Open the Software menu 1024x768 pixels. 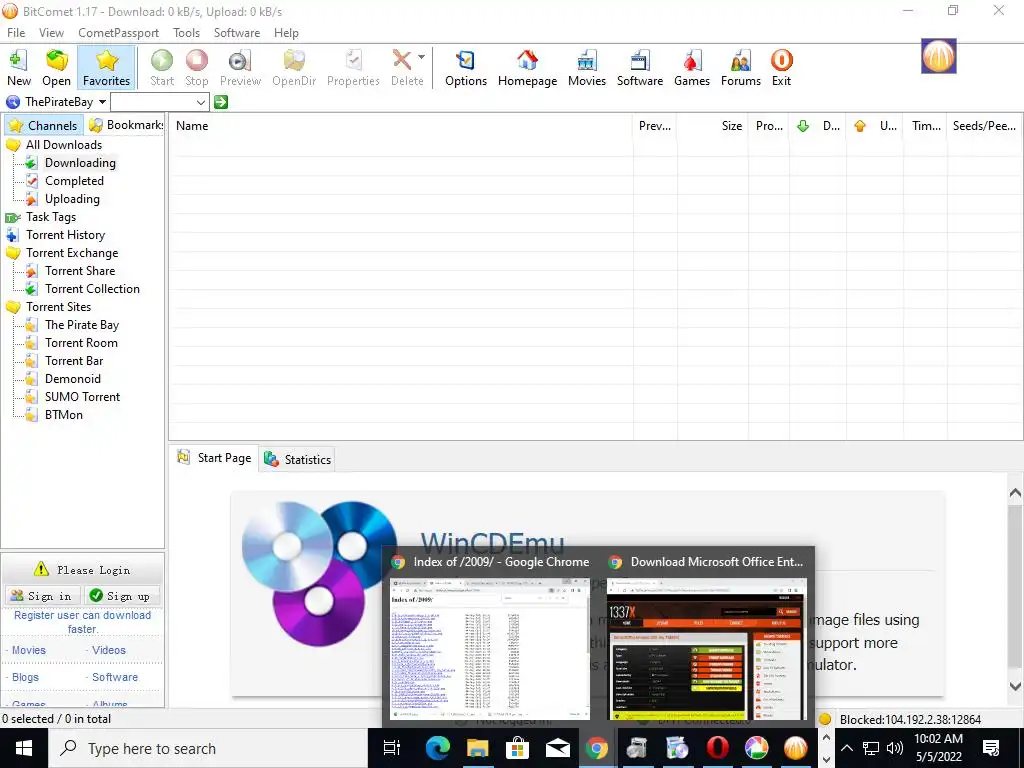pos(236,33)
